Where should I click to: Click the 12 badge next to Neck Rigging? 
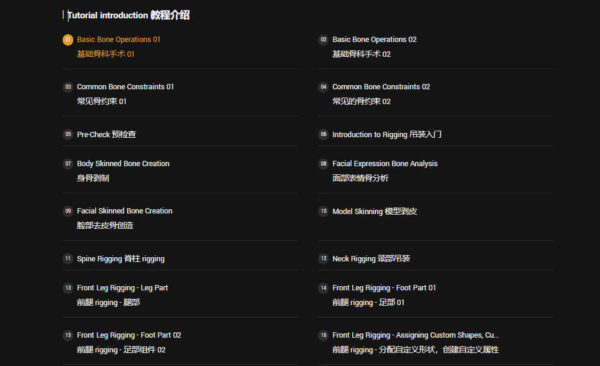tap(323, 258)
